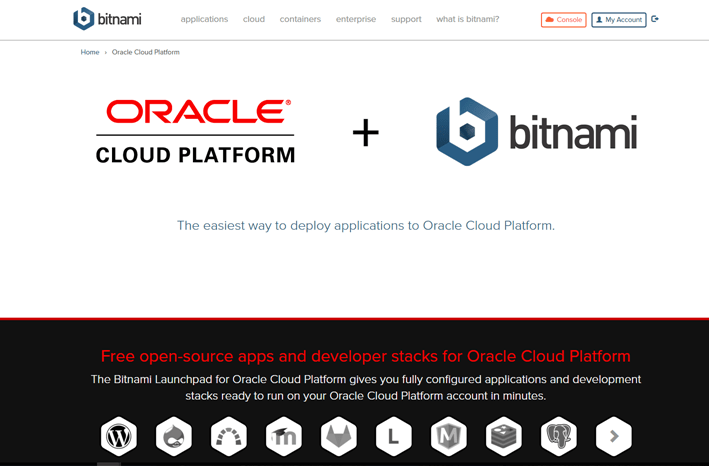Select the hexagon icon with letter L
The height and width of the screenshot is (466, 709).
coord(394,436)
